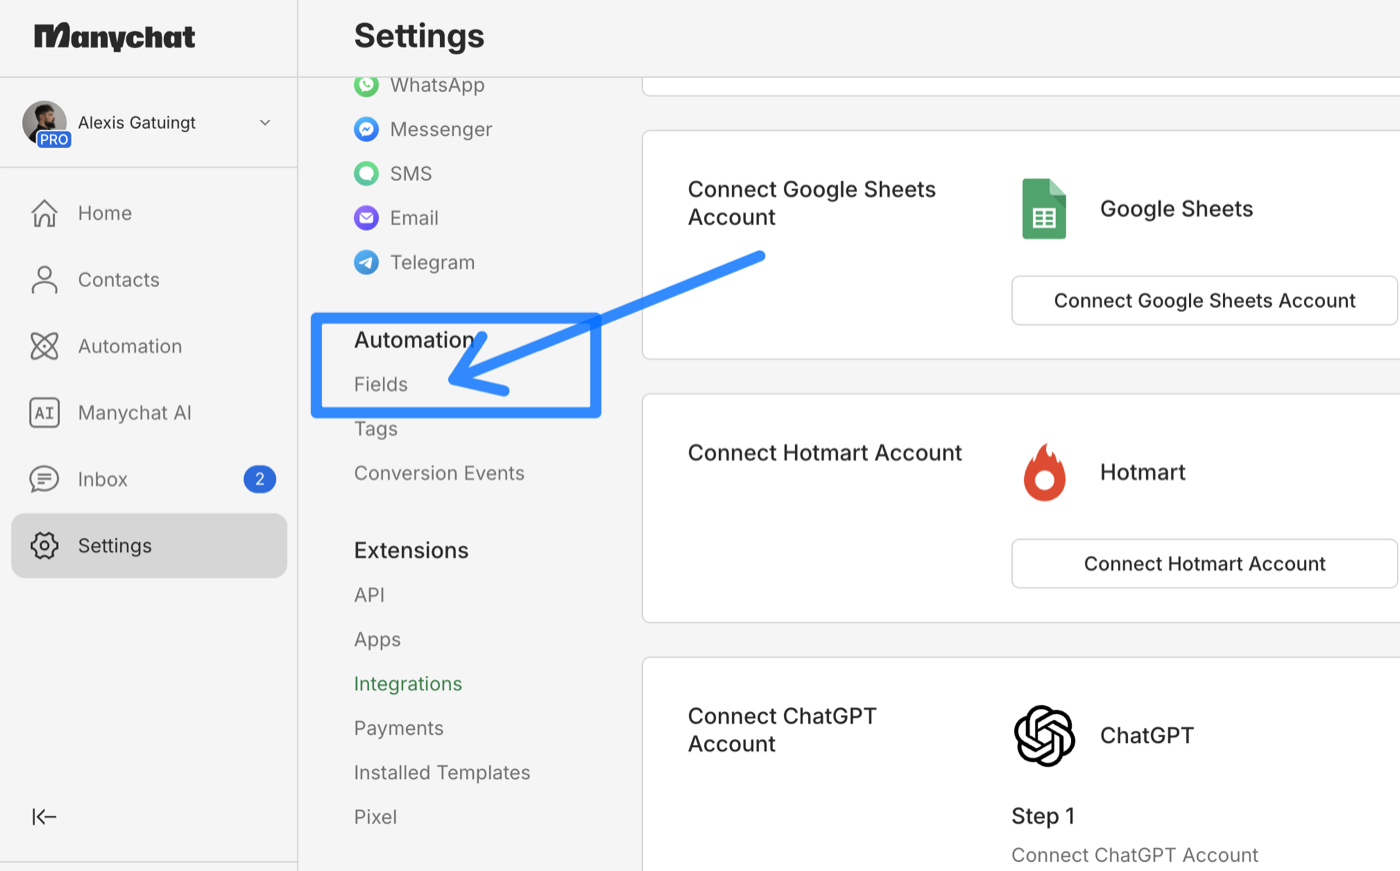Expand the account dropdown chevron
Viewport: 1400px width, 871px height.
pos(265,123)
